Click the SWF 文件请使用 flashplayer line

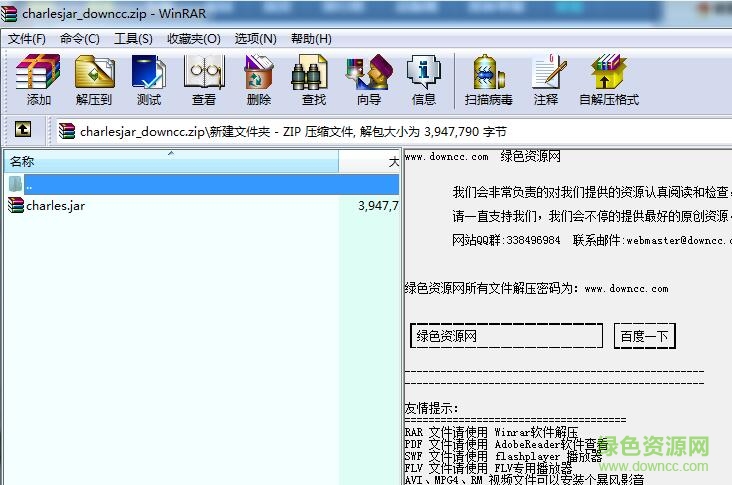tap(503, 456)
